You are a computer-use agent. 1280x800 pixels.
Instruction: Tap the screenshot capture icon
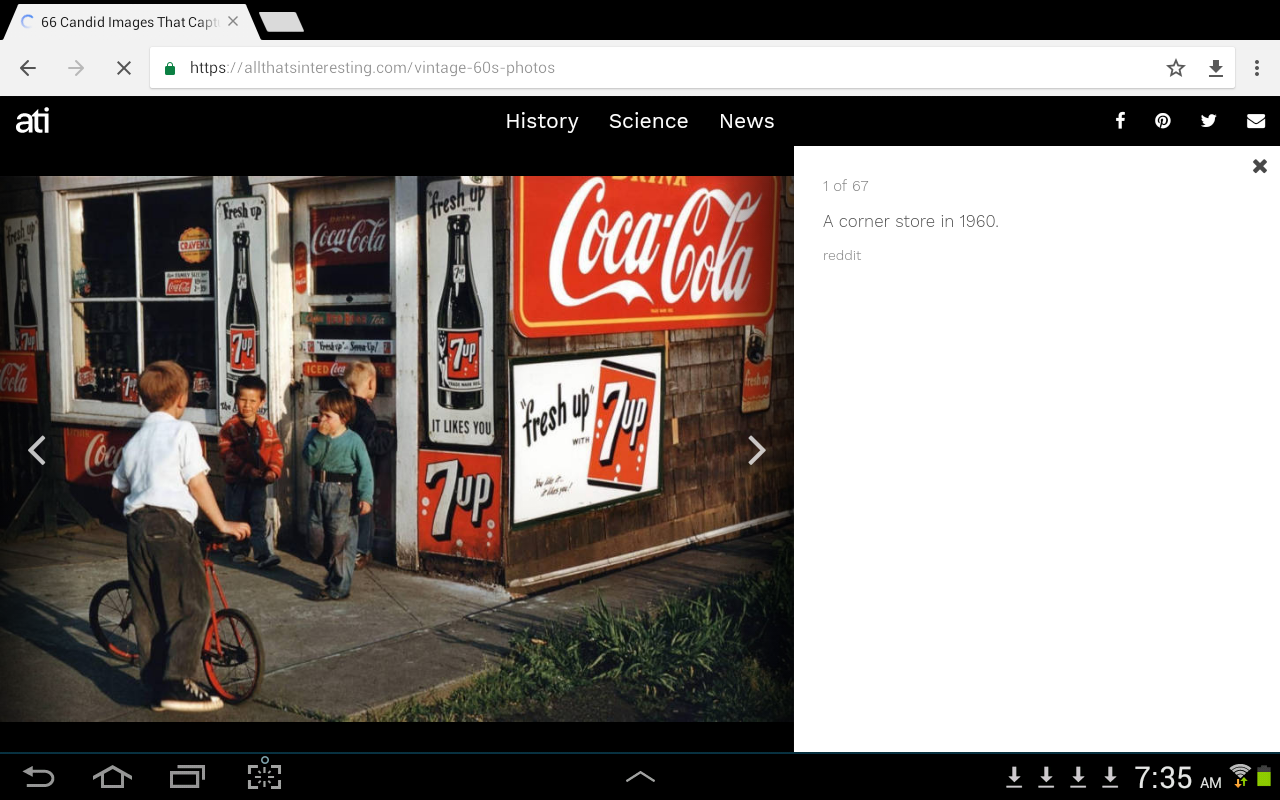[264, 776]
